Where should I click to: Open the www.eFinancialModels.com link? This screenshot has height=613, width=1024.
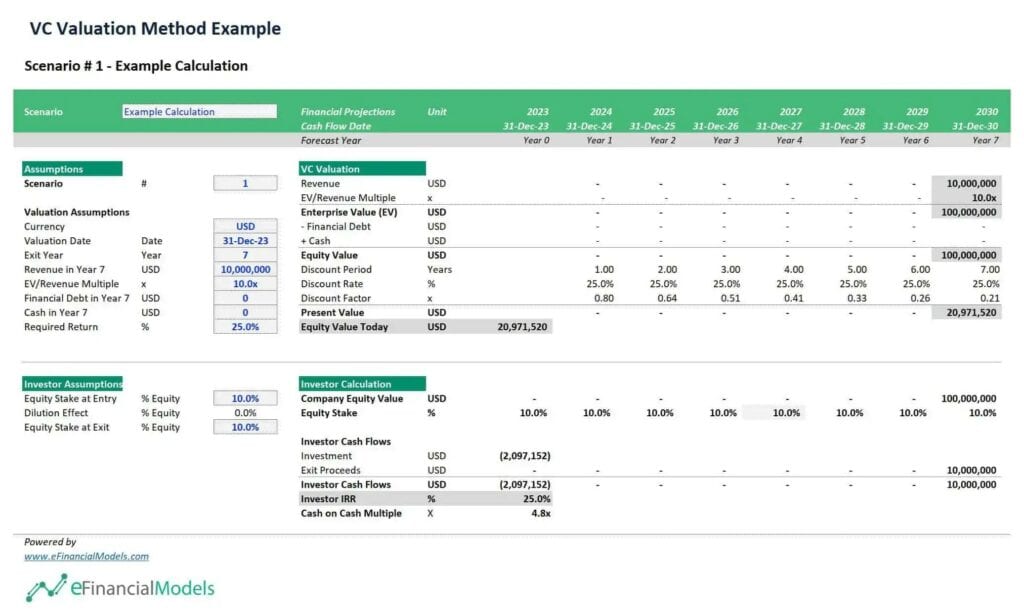coord(86,556)
